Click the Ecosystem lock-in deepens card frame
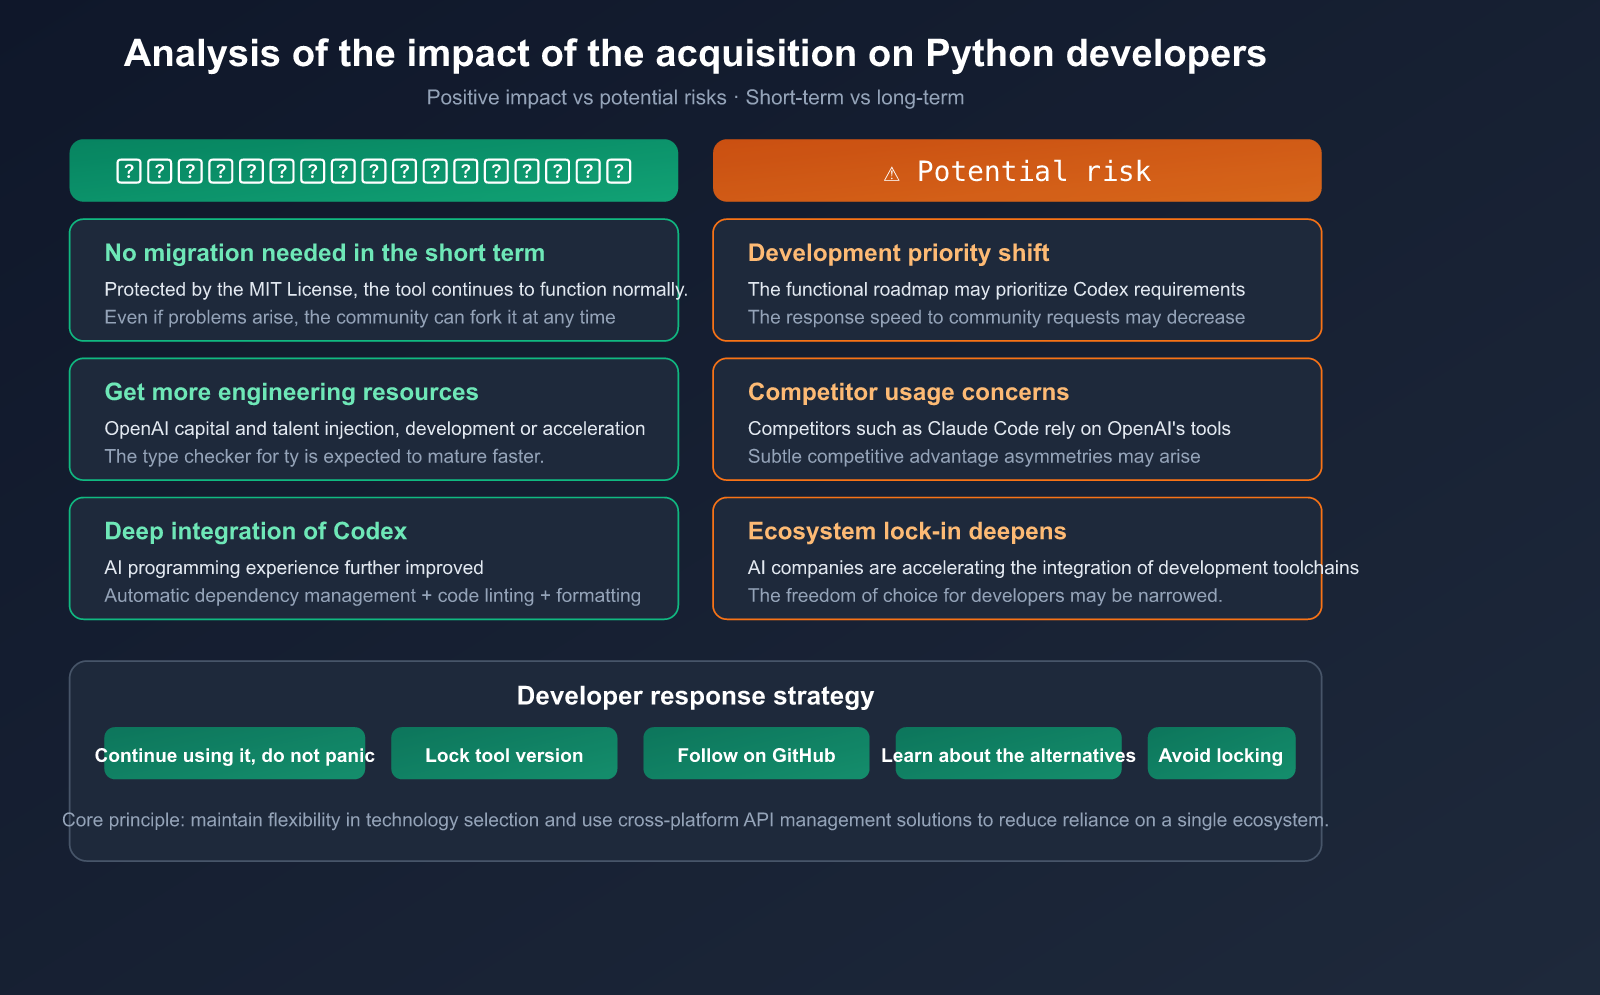The image size is (1600, 995). (1016, 559)
